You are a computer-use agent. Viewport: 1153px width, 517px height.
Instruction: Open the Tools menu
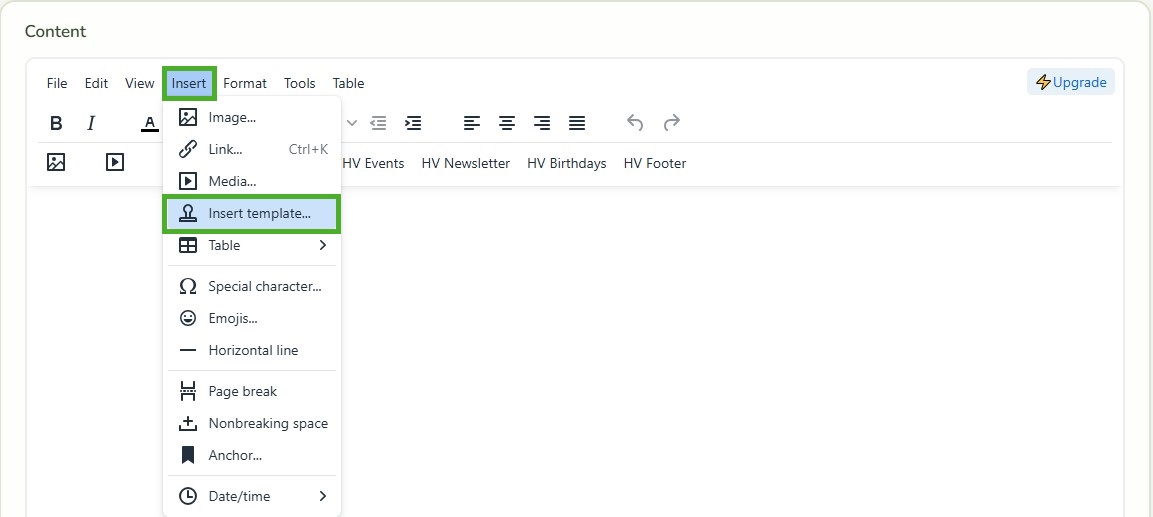click(300, 83)
